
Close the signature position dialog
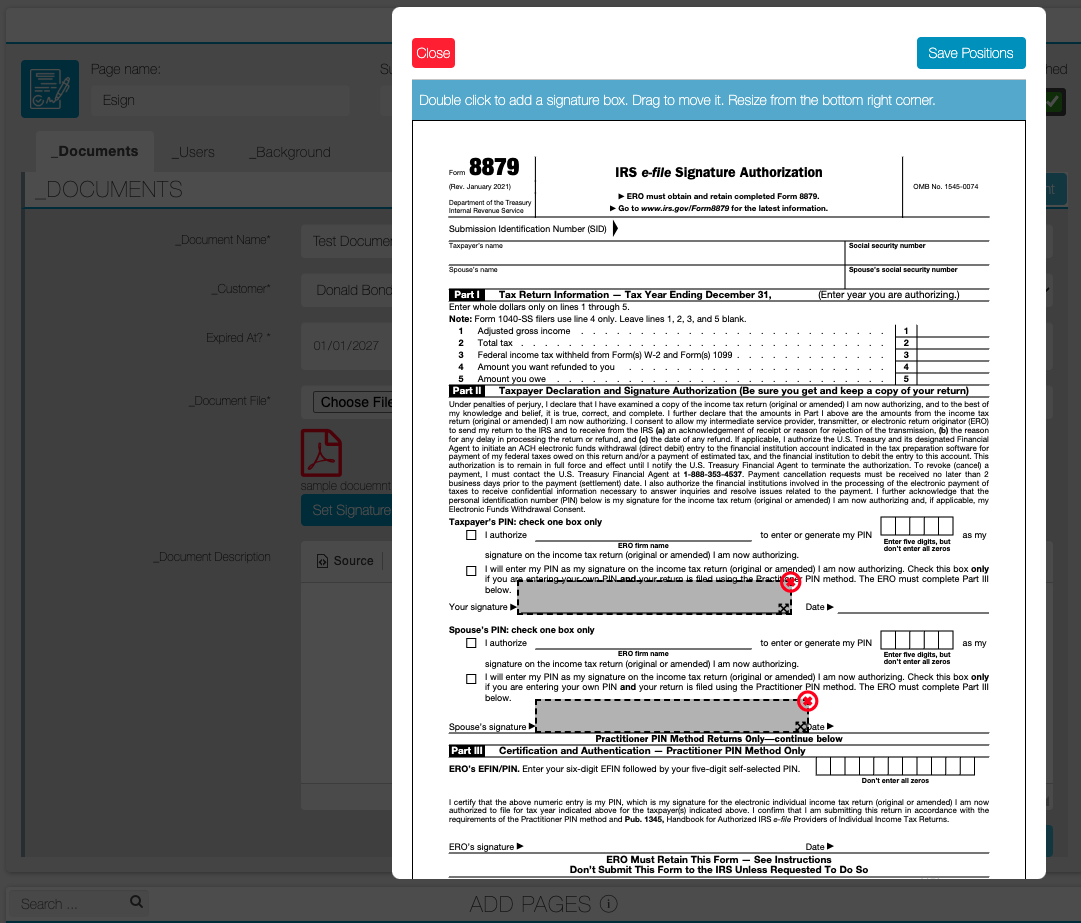pos(433,53)
